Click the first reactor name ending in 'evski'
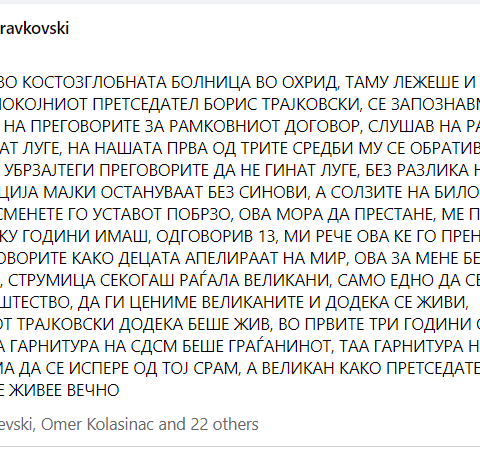This screenshot has width=480, height=450. 18,424
